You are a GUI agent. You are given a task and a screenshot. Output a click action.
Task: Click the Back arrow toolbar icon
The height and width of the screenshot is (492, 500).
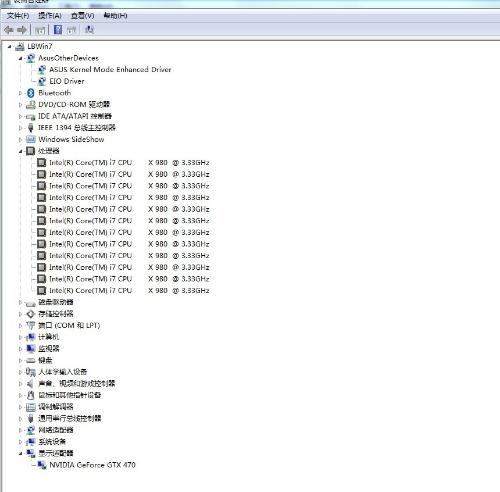[x=9, y=30]
